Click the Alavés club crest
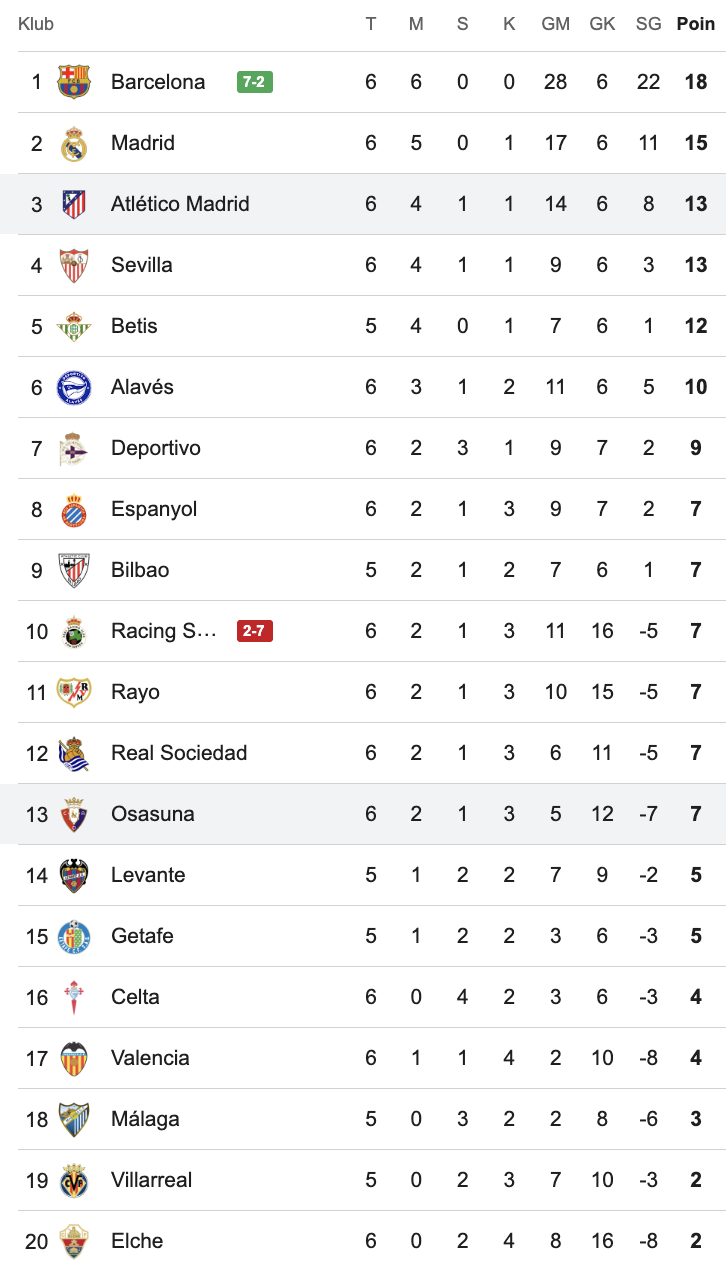 coord(74,387)
